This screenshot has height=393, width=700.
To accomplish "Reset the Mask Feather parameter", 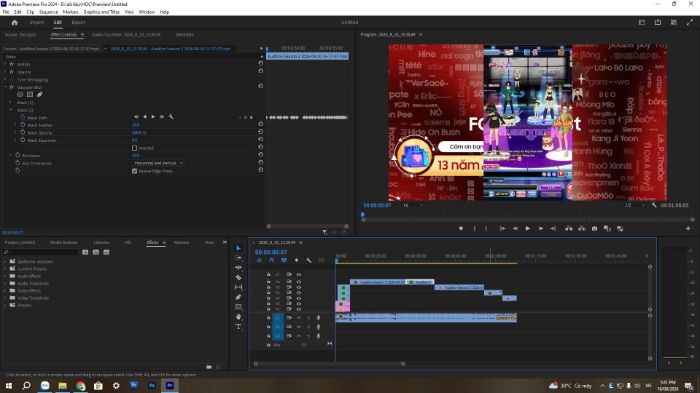I will 261,125.
